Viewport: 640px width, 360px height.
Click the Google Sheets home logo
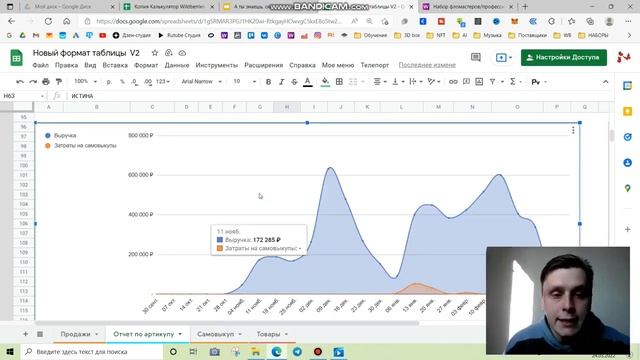(x=17, y=58)
